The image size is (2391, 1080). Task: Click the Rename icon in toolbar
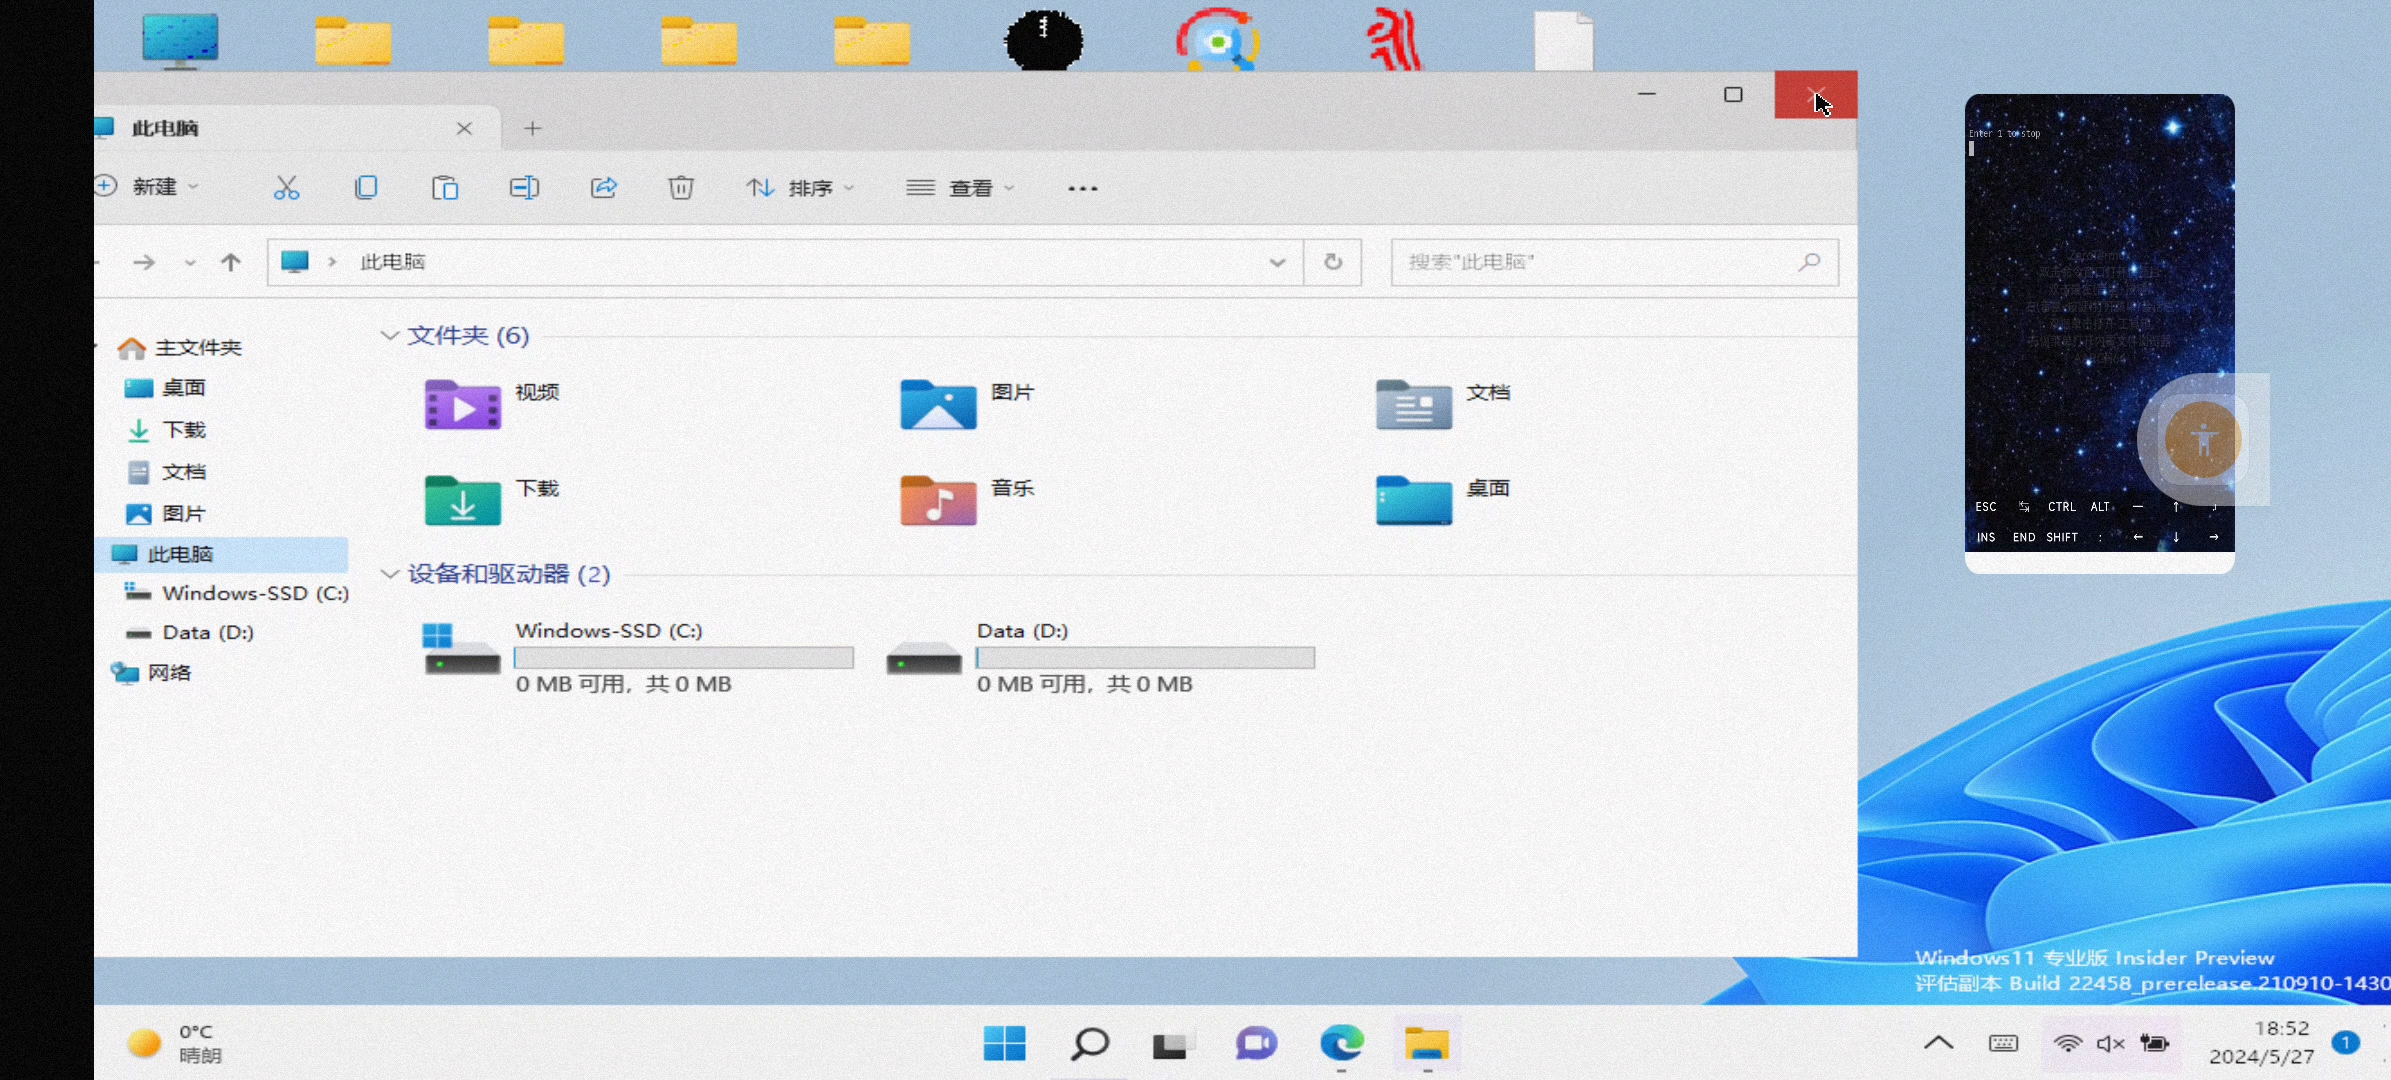coord(524,188)
